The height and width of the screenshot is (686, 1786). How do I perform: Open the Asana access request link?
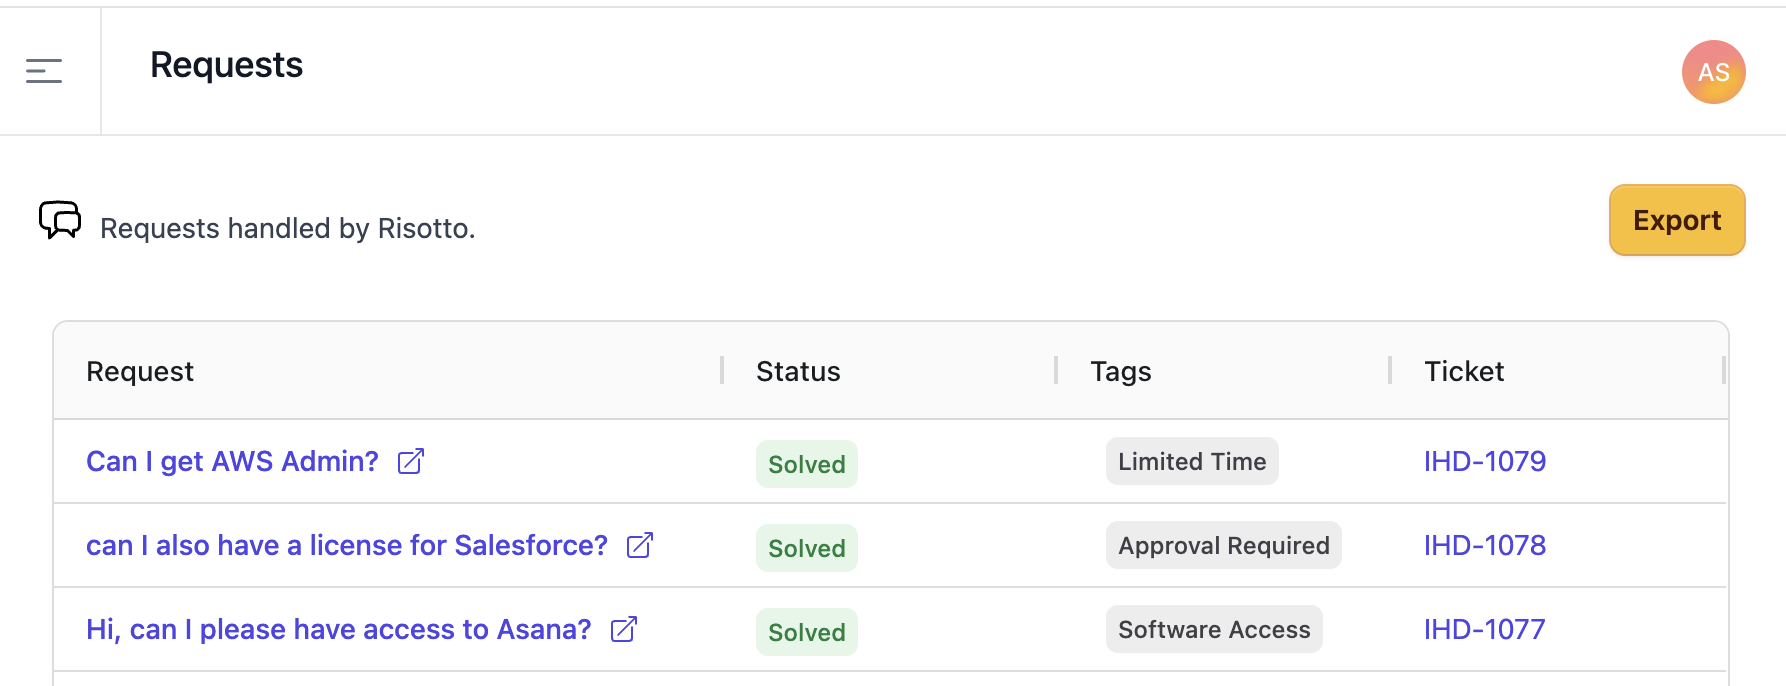tap(338, 629)
